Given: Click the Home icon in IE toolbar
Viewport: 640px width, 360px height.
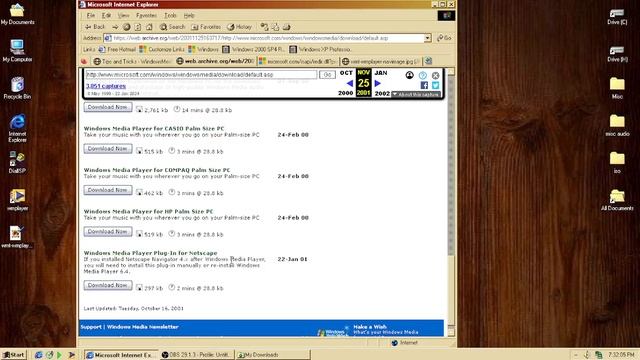Looking at the screenshot, I should [x=149, y=27].
